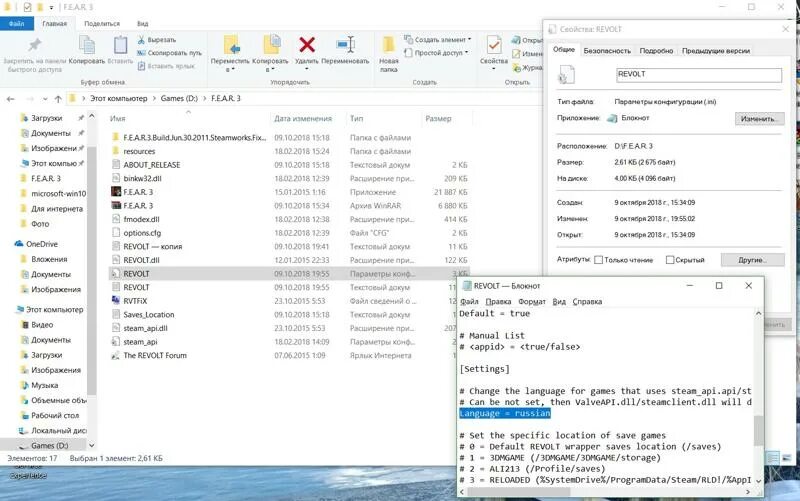
Task: Switch to the Главная ribbon tab
Action: [55, 23]
